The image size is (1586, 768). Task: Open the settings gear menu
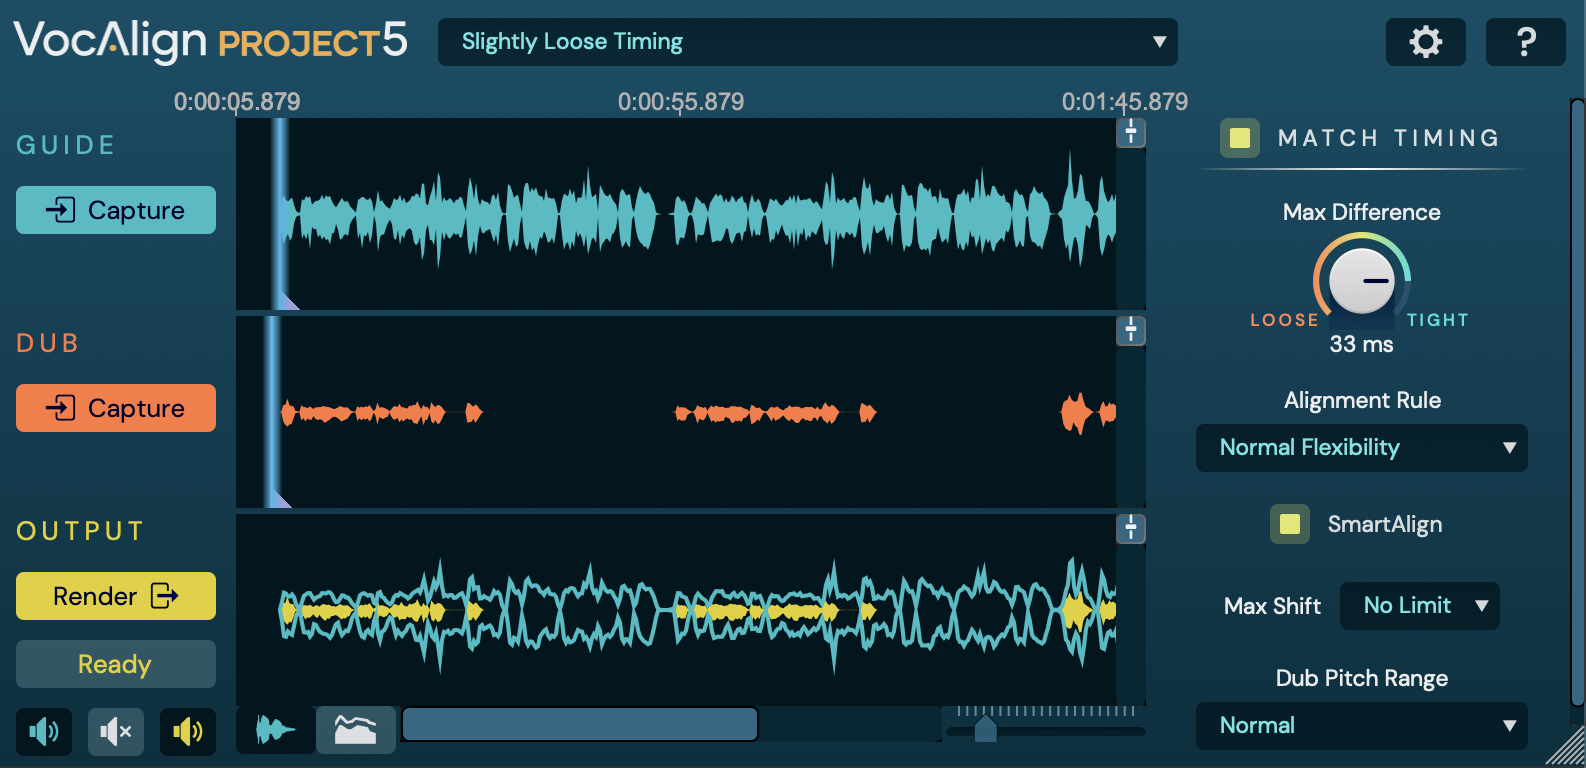(x=1425, y=42)
